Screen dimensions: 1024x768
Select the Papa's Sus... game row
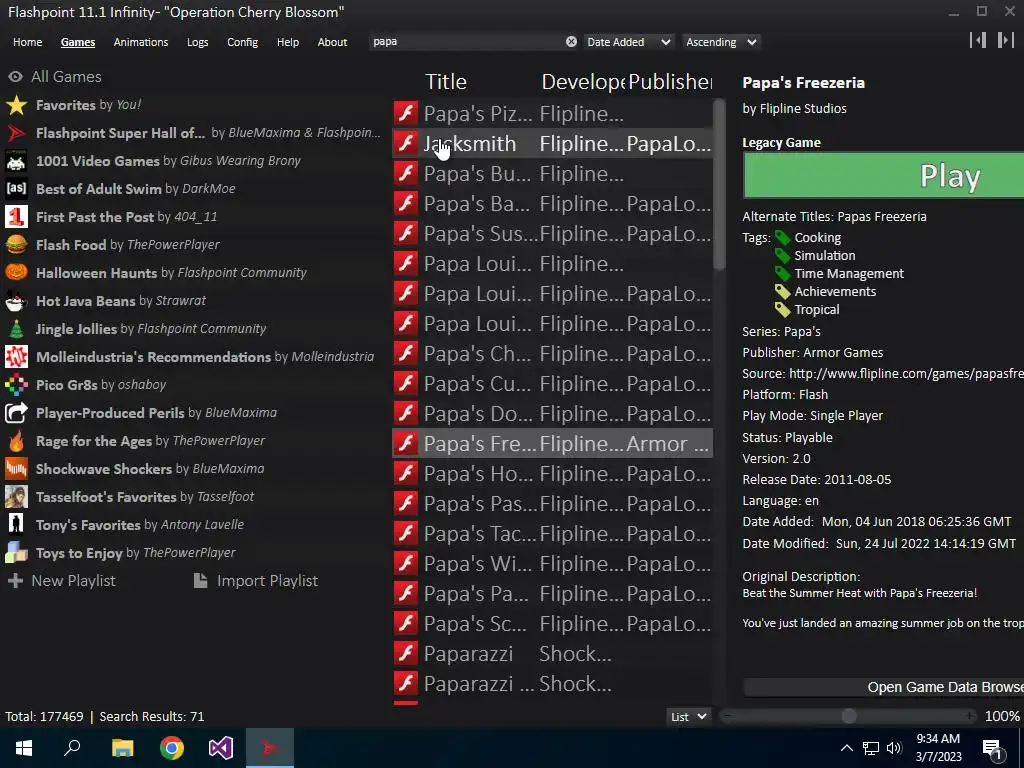click(552, 234)
